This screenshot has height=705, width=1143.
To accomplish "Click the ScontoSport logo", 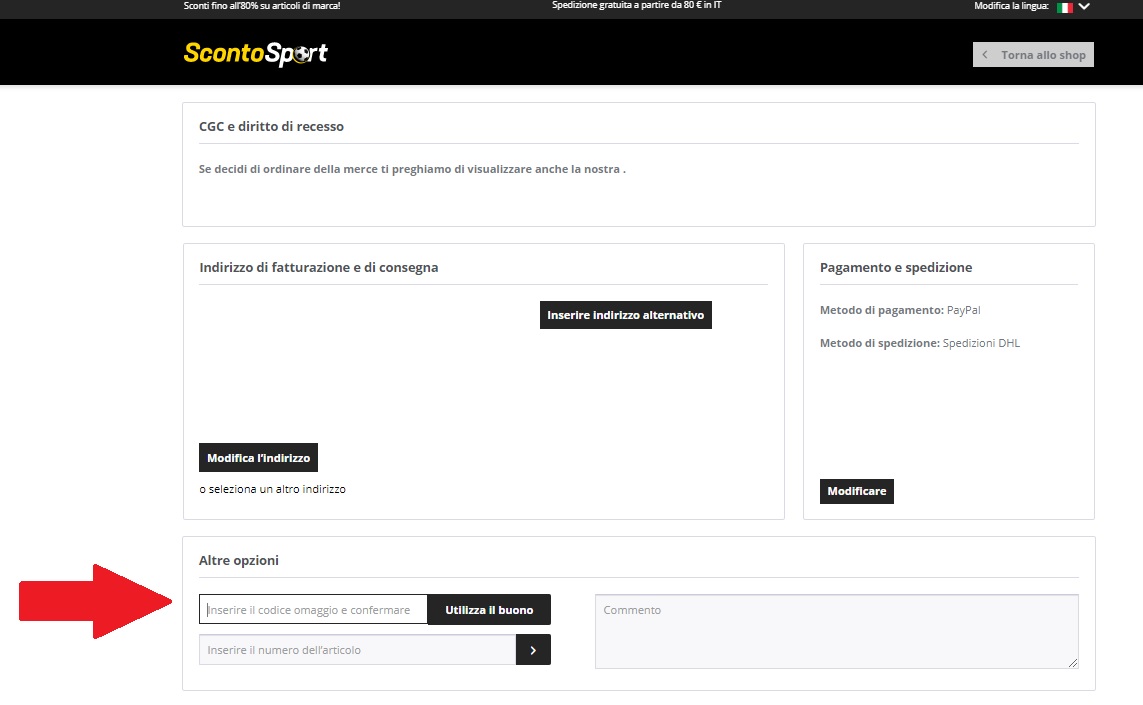I will [255, 54].
